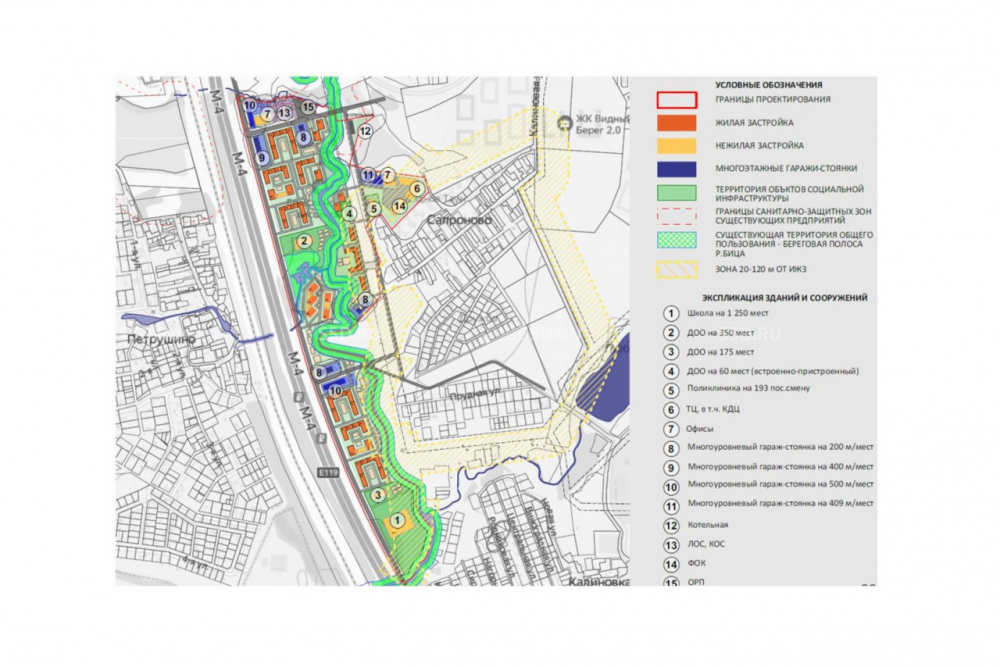Click legend circle 6 beside ТЦ, в т.ч. КДЦ

[x=670, y=409]
